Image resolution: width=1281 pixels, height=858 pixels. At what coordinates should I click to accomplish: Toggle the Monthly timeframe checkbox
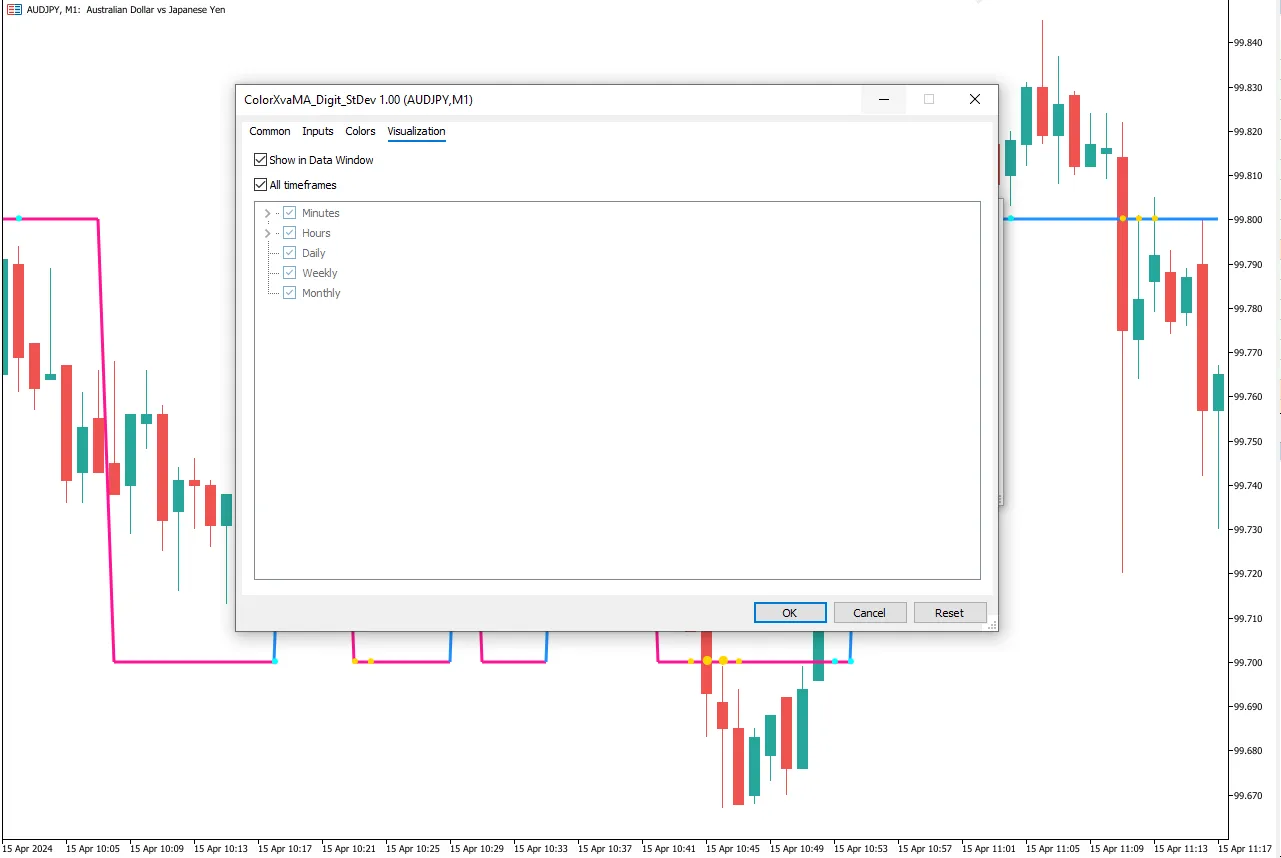[x=290, y=293]
